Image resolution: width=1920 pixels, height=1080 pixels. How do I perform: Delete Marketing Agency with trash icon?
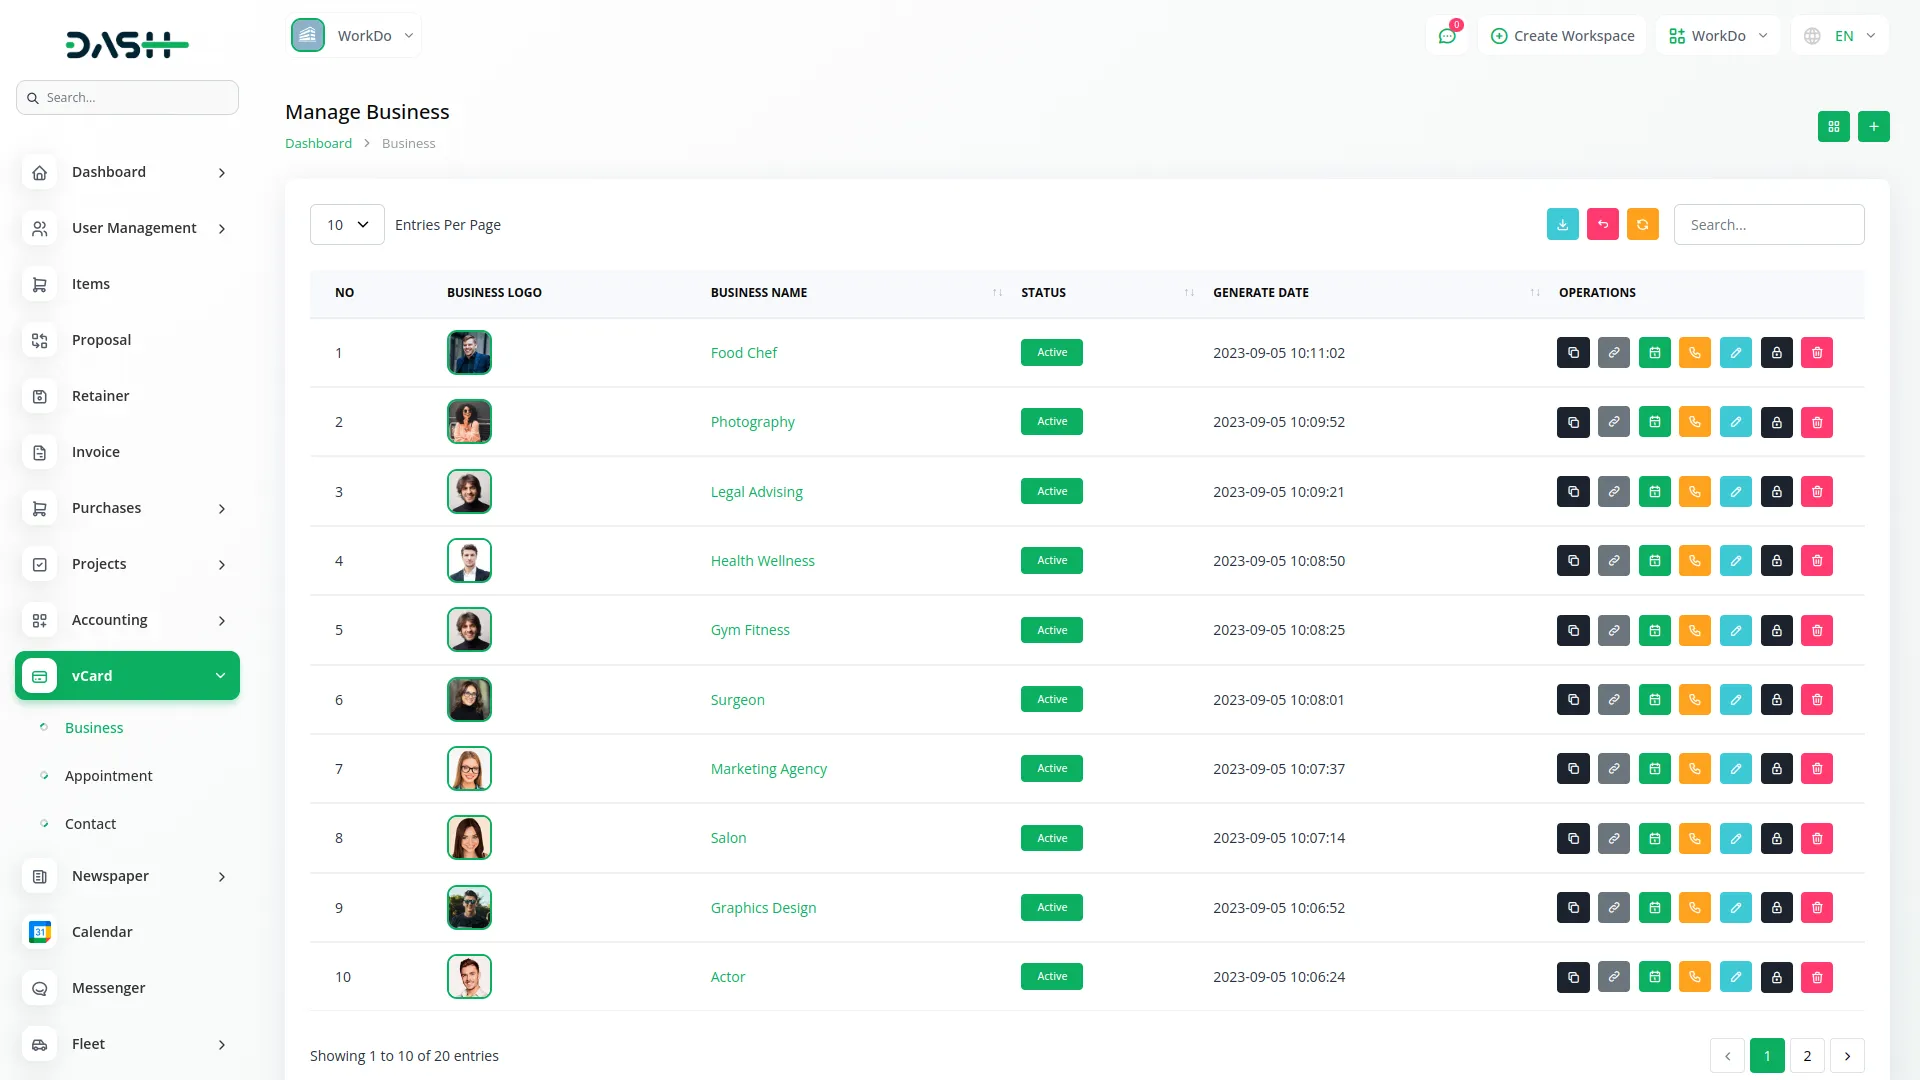click(1817, 769)
